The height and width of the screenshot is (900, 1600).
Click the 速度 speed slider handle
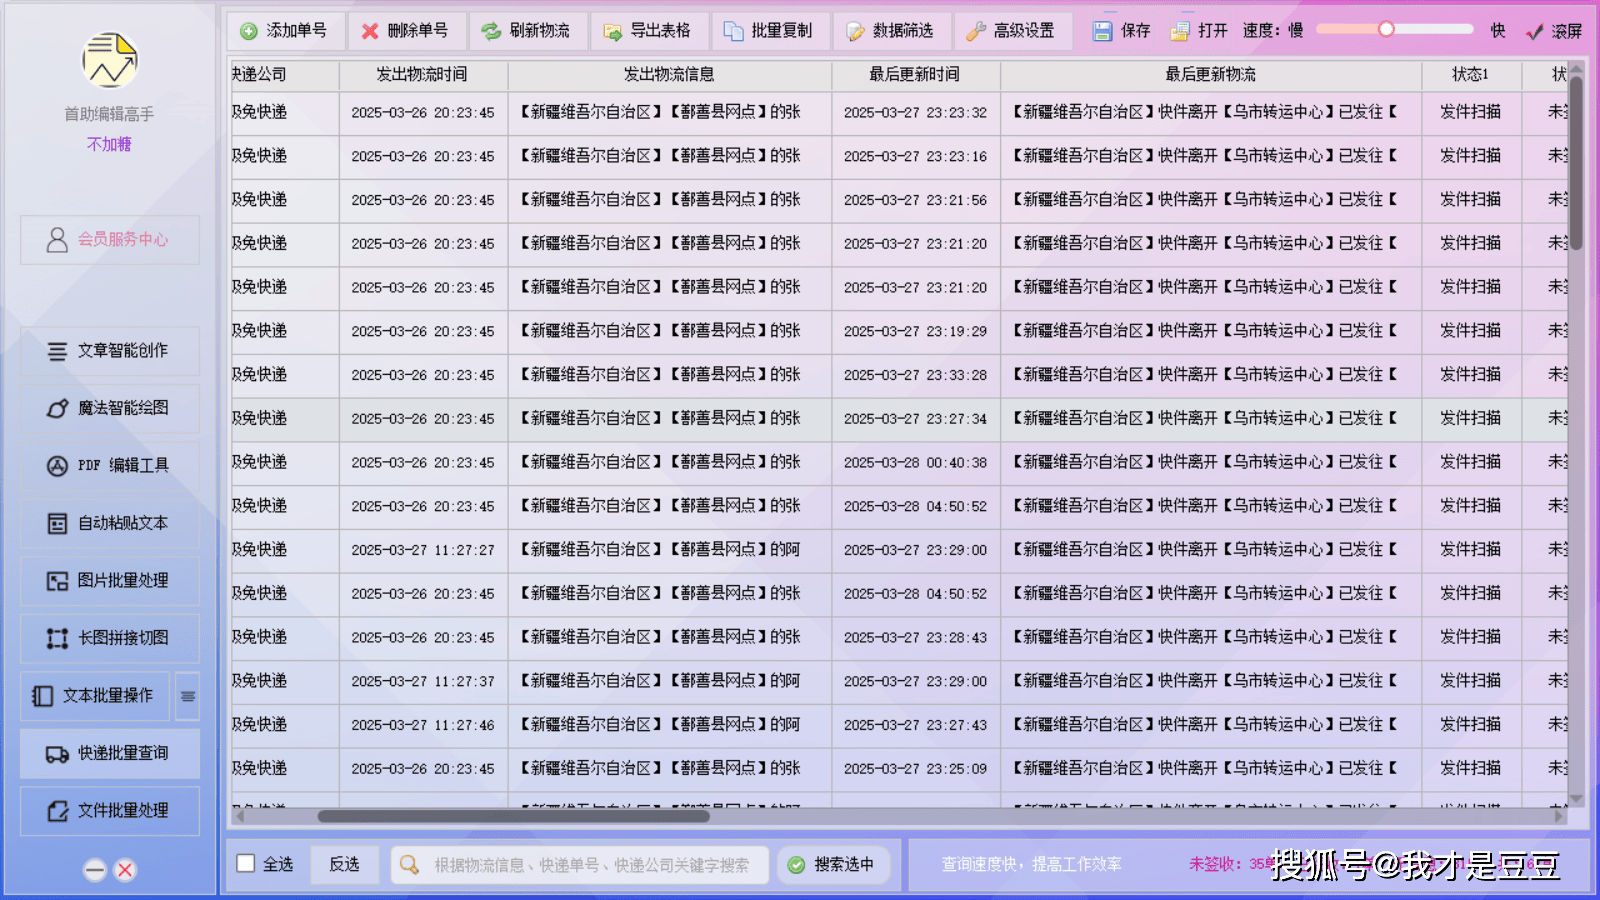pos(1386,29)
